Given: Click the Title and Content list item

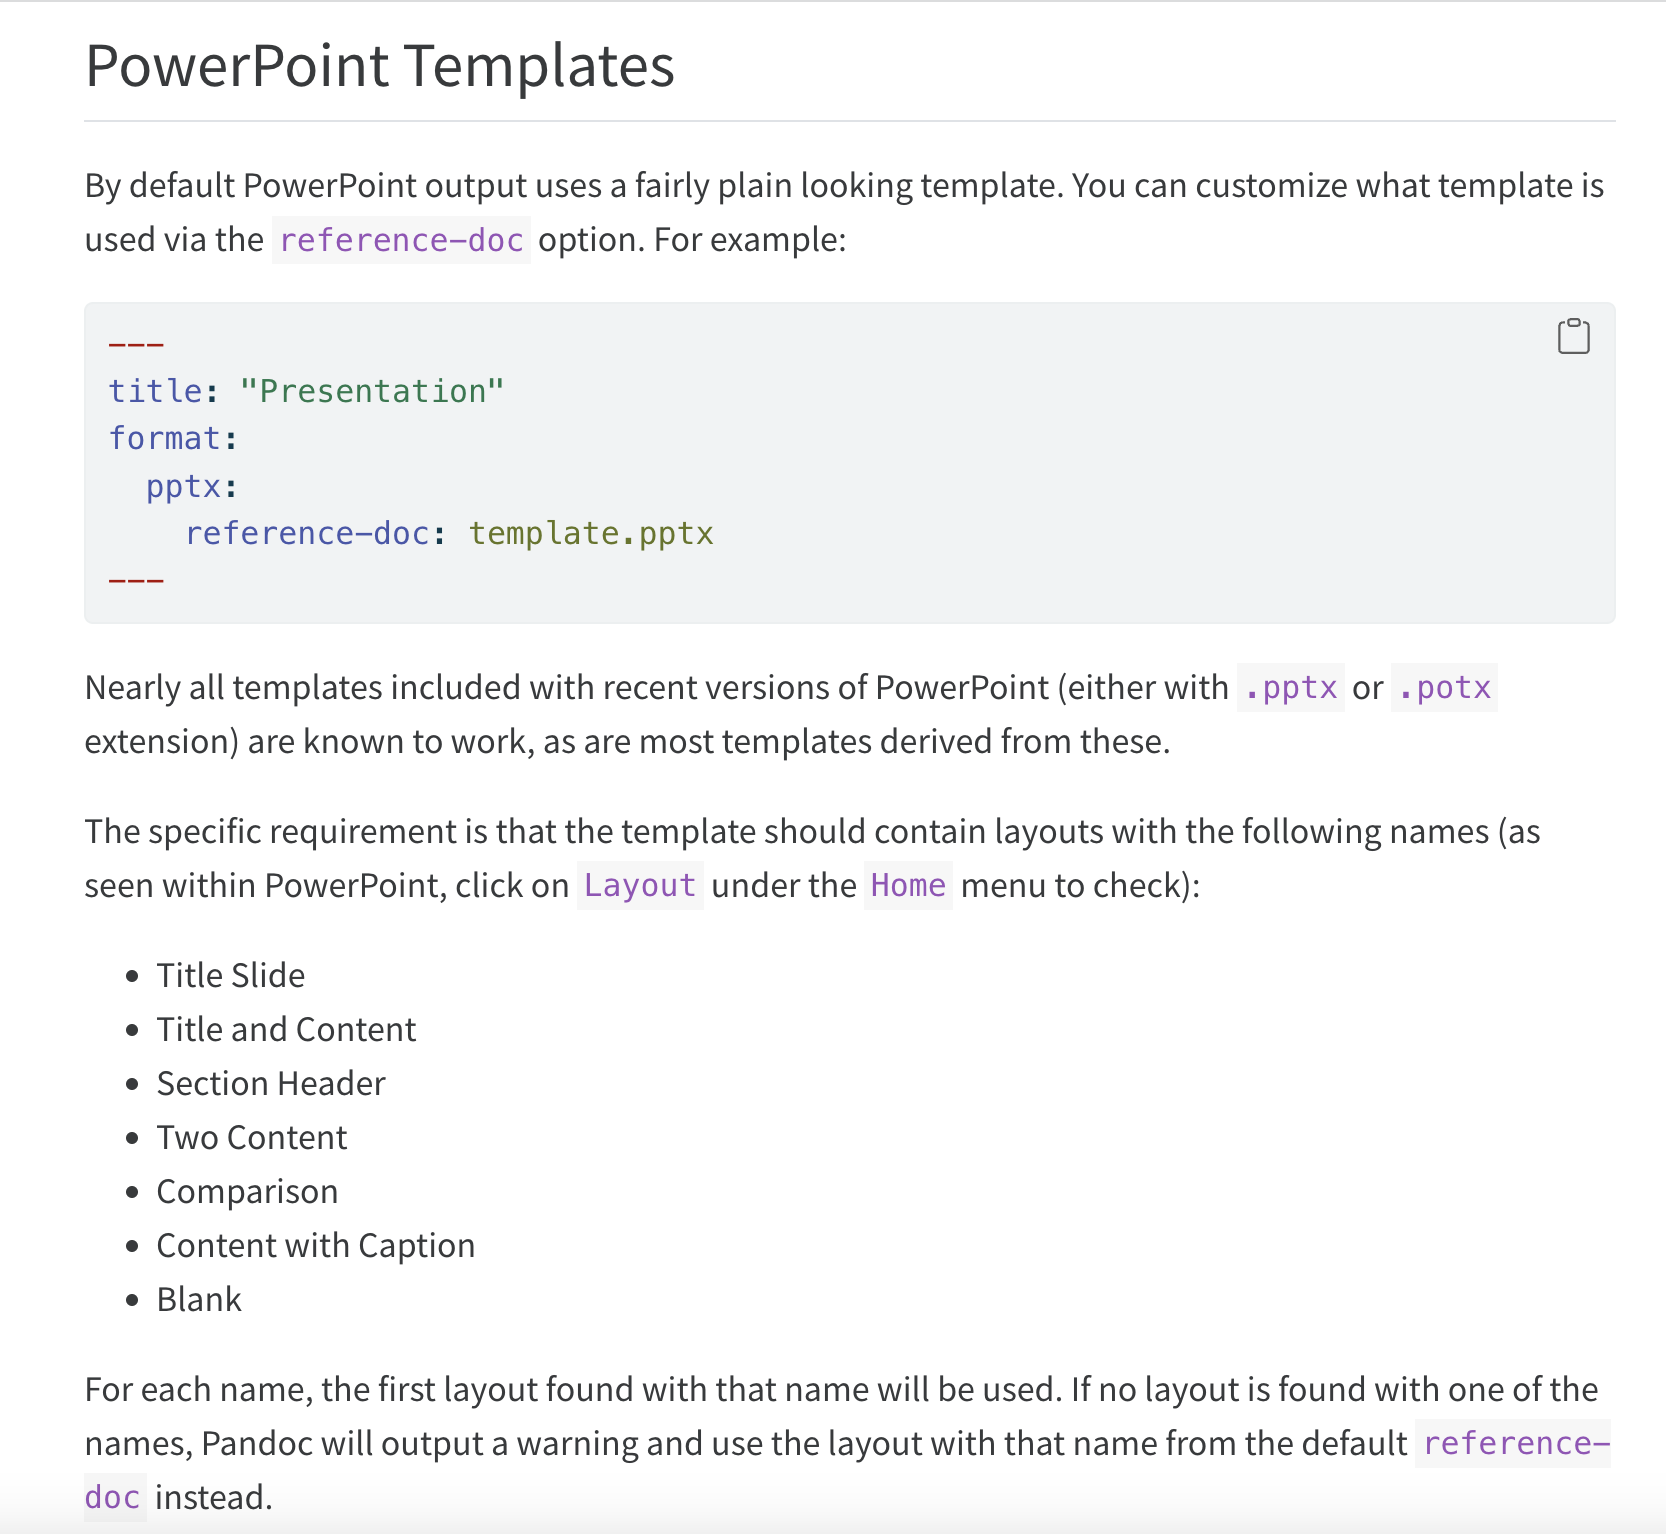Looking at the screenshot, I should (286, 1029).
